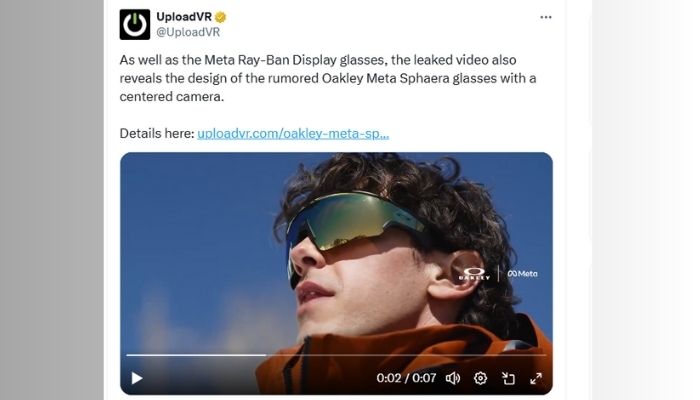This screenshot has height=400, width=700.
Task: Open the uploadvr.com/oakley-meta-sp... link
Action: tap(293, 133)
